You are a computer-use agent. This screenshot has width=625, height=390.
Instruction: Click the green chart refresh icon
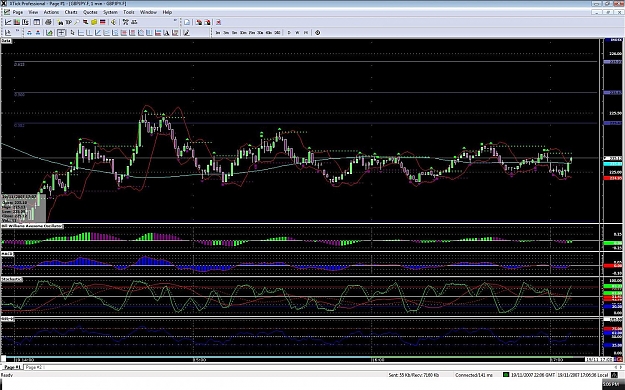[x=49, y=33]
